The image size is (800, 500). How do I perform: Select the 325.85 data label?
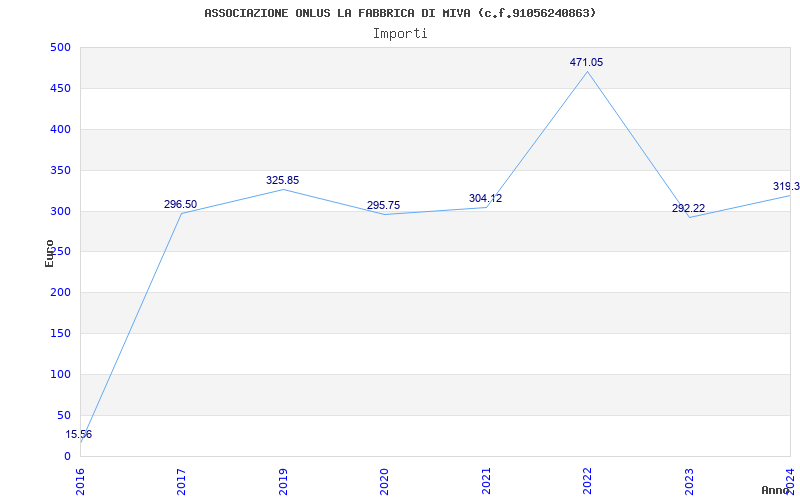pos(282,181)
